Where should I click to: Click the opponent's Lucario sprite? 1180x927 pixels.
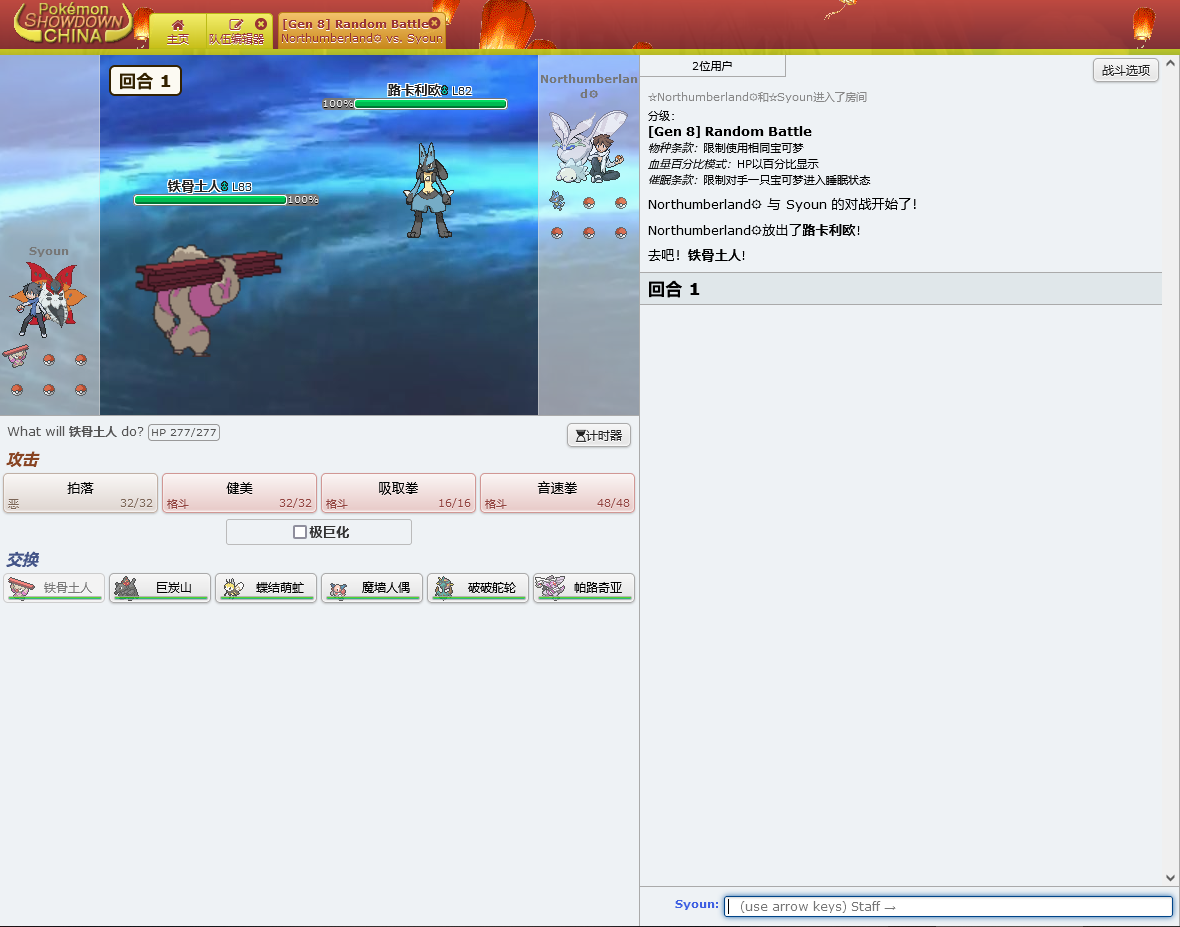[x=428, y=190]
